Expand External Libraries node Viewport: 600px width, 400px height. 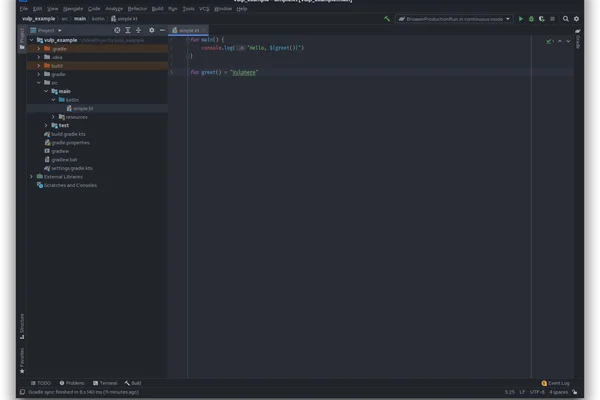click(x=31, y=176)
